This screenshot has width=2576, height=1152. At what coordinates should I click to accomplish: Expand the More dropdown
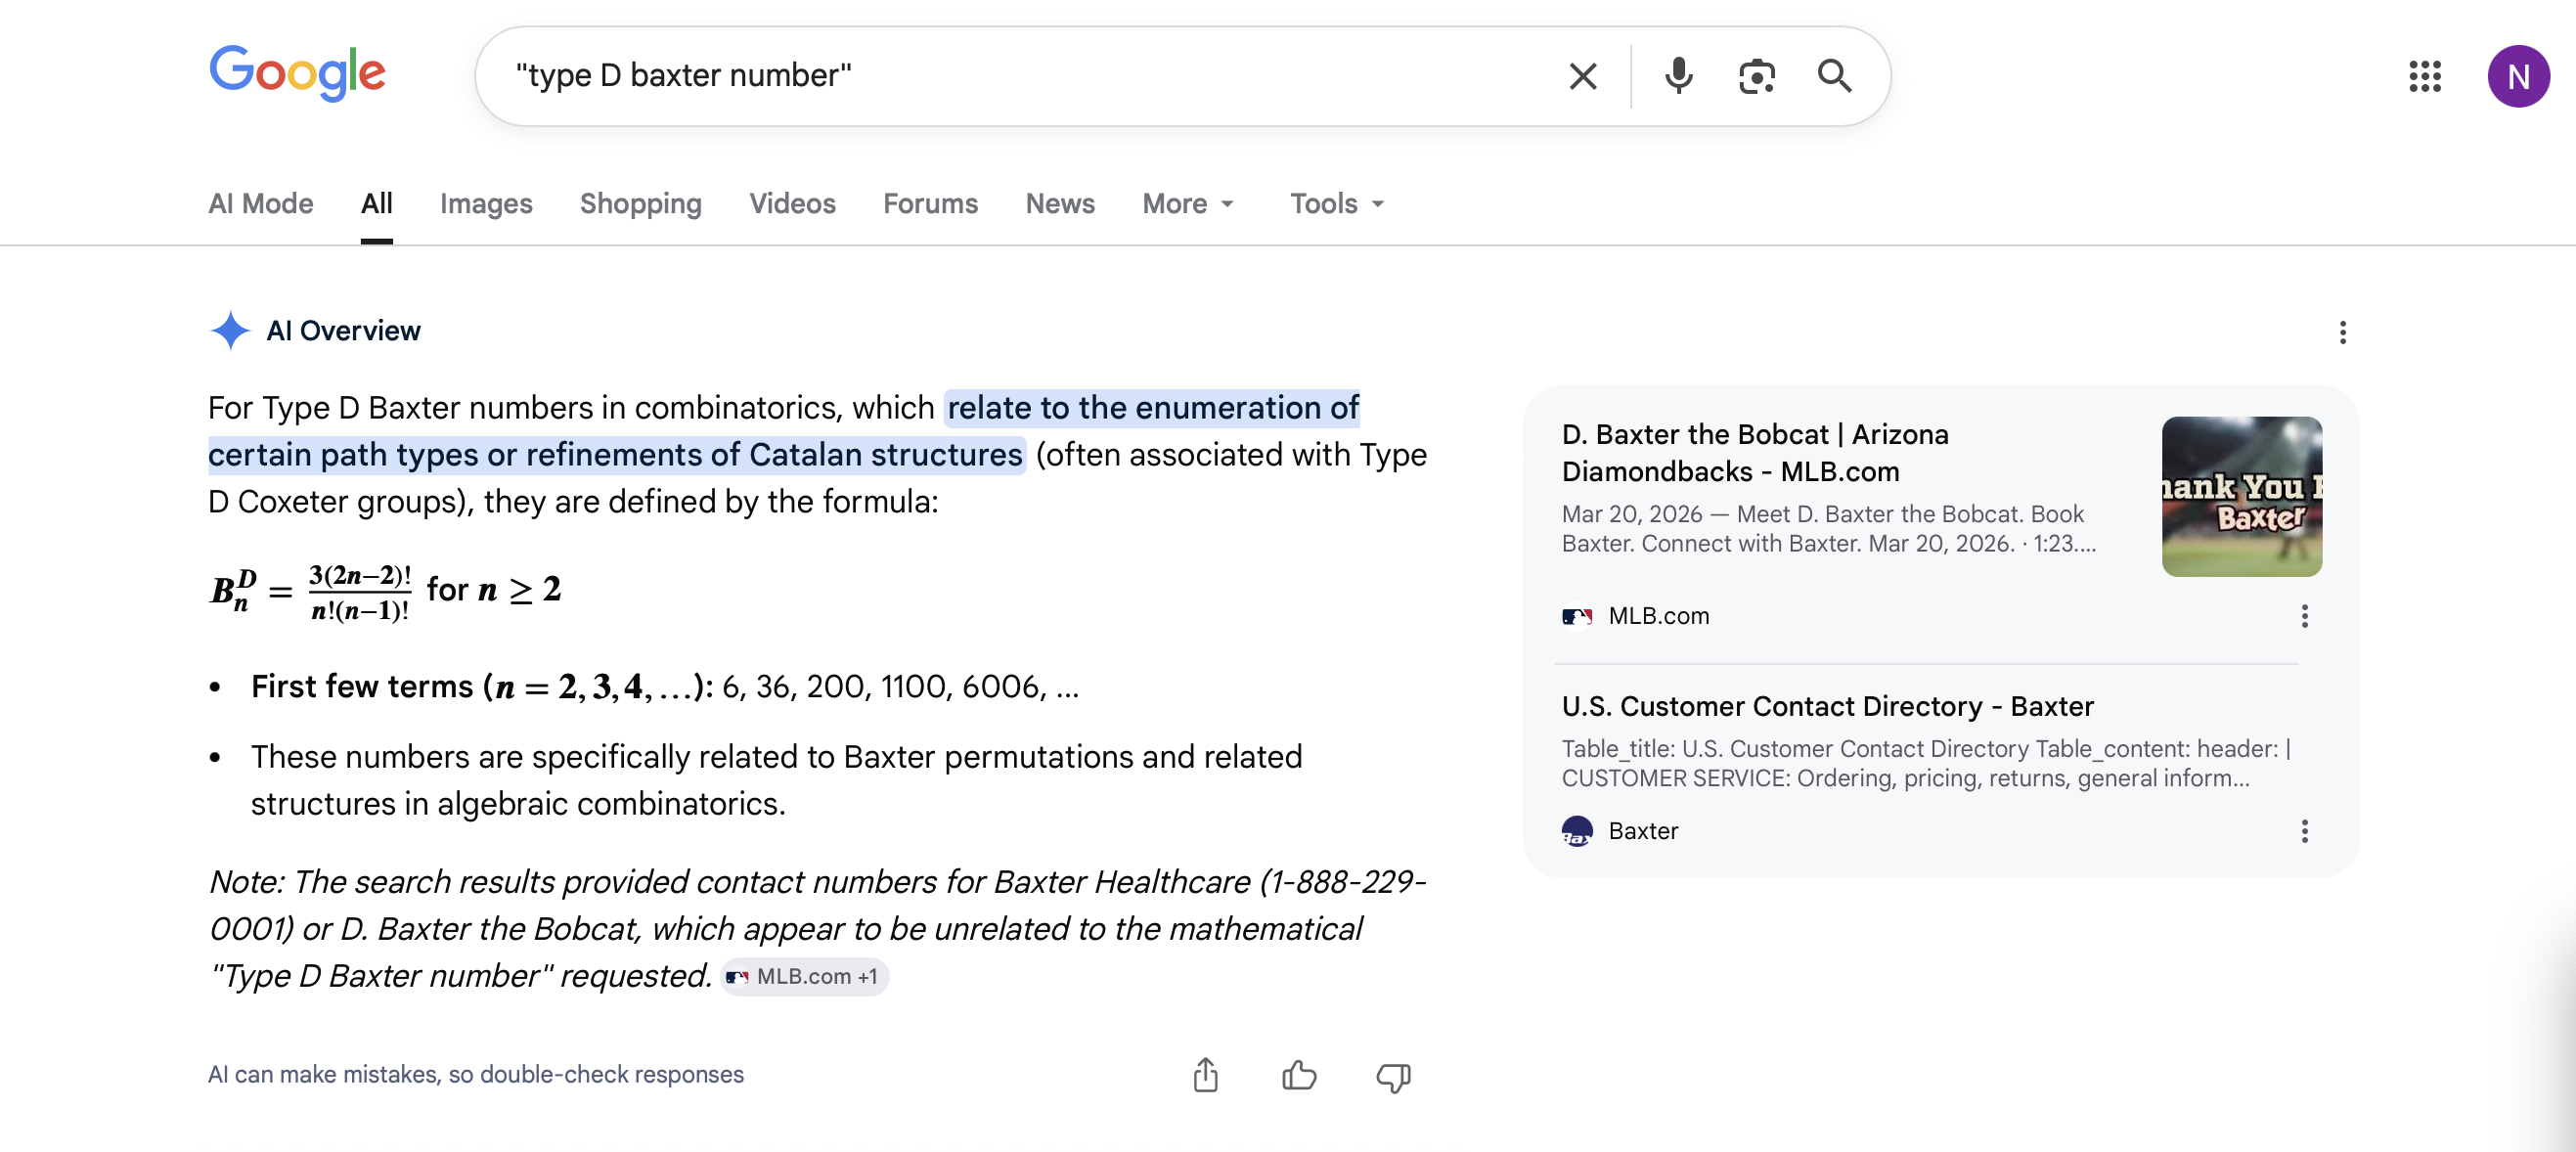click(1189, 203)
